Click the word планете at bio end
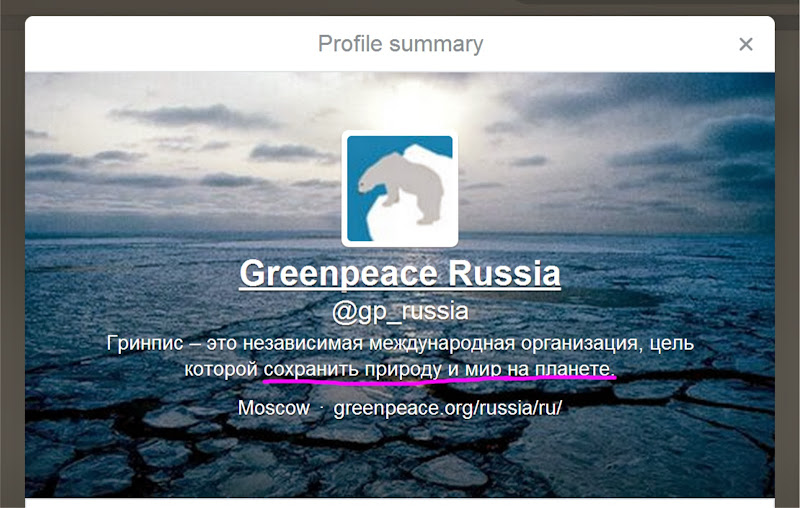 pos(575,369)
